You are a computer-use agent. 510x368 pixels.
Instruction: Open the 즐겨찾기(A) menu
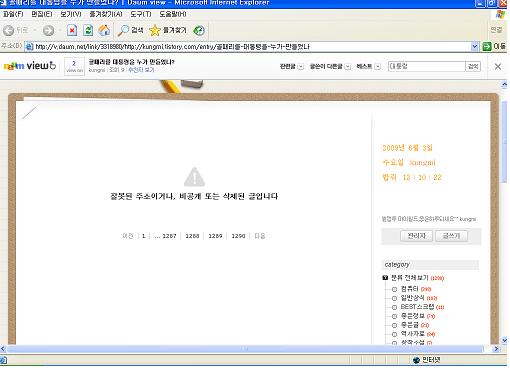(106, 14)
